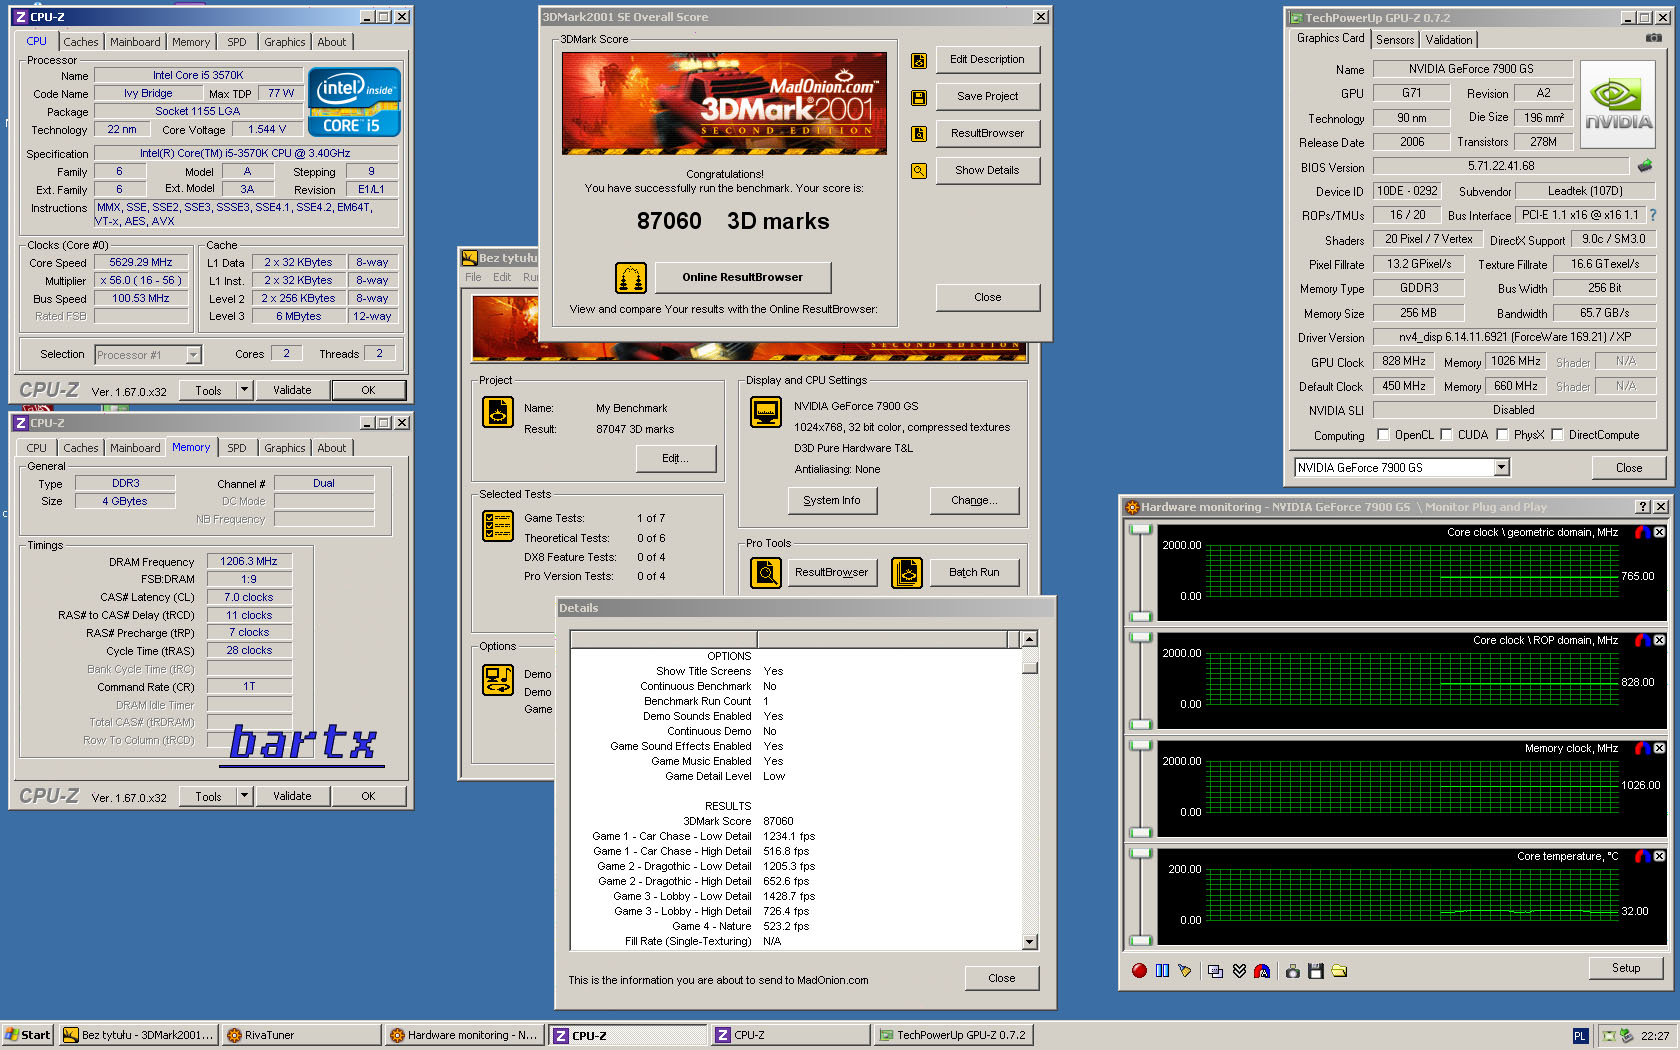Open the Sensors tab in GPU-Z
This screenshot has width=1680, height=1050.
click(1395, 40)
